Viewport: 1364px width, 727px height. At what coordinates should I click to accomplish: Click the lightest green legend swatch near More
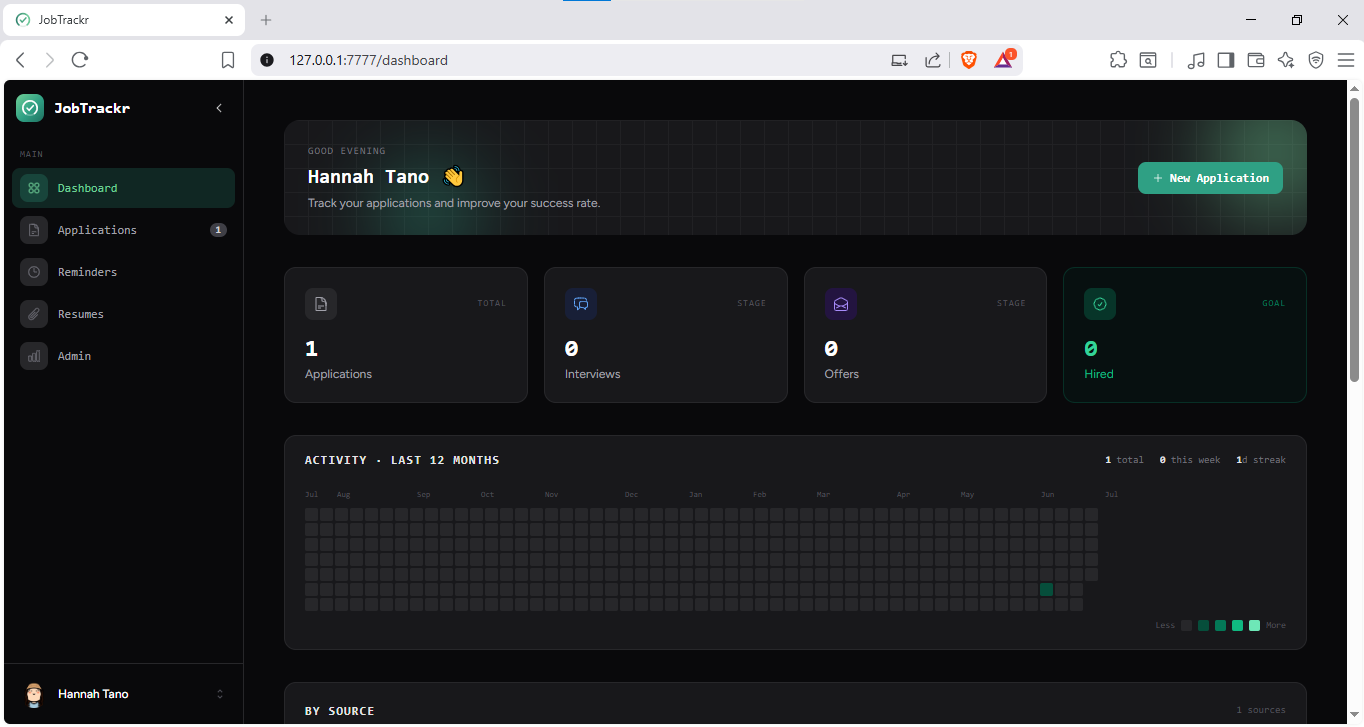pos(1254,626)
